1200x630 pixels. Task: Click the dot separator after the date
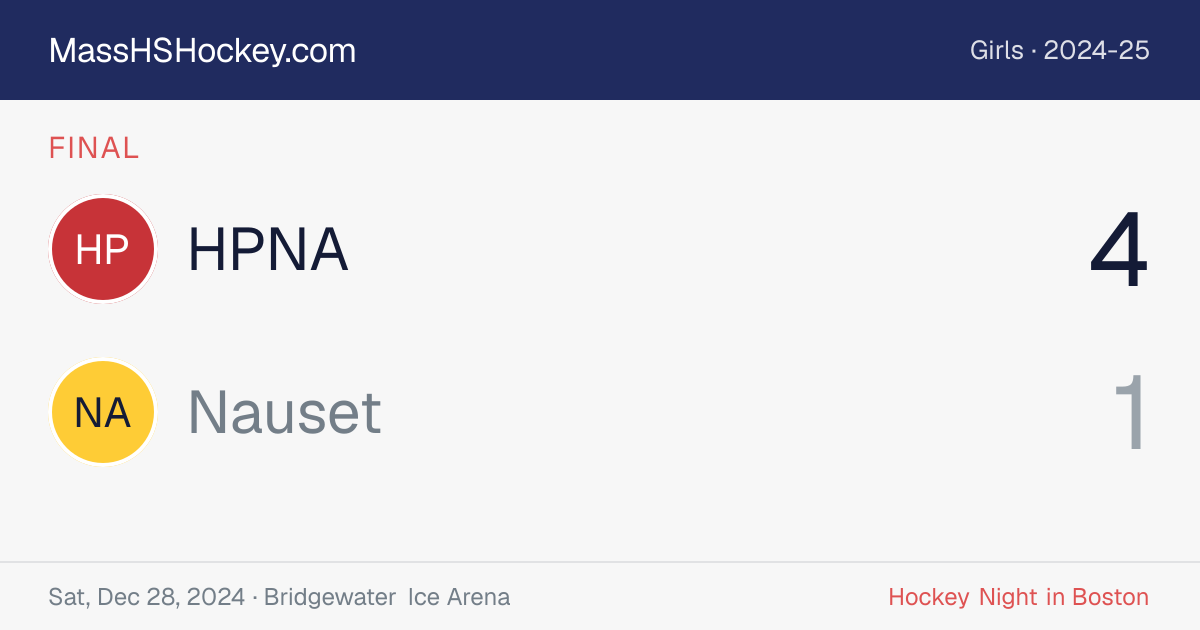click(255, 598)
